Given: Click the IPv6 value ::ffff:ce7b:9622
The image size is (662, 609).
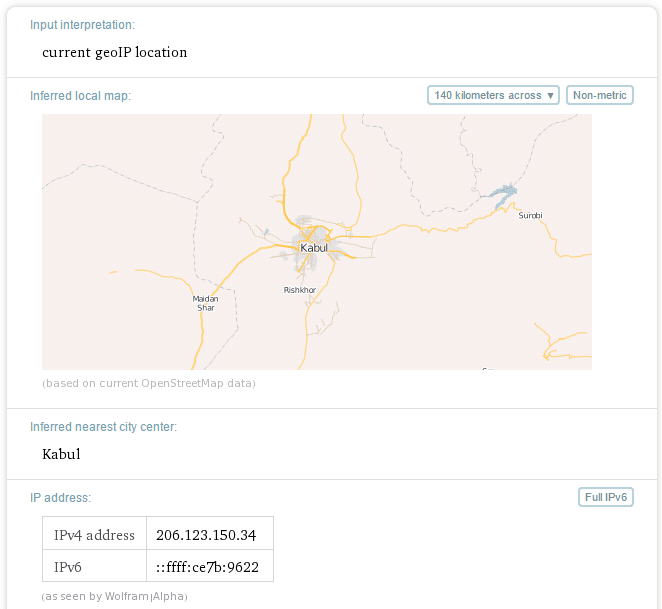Looking at the screenshot, I should [208, 567].
